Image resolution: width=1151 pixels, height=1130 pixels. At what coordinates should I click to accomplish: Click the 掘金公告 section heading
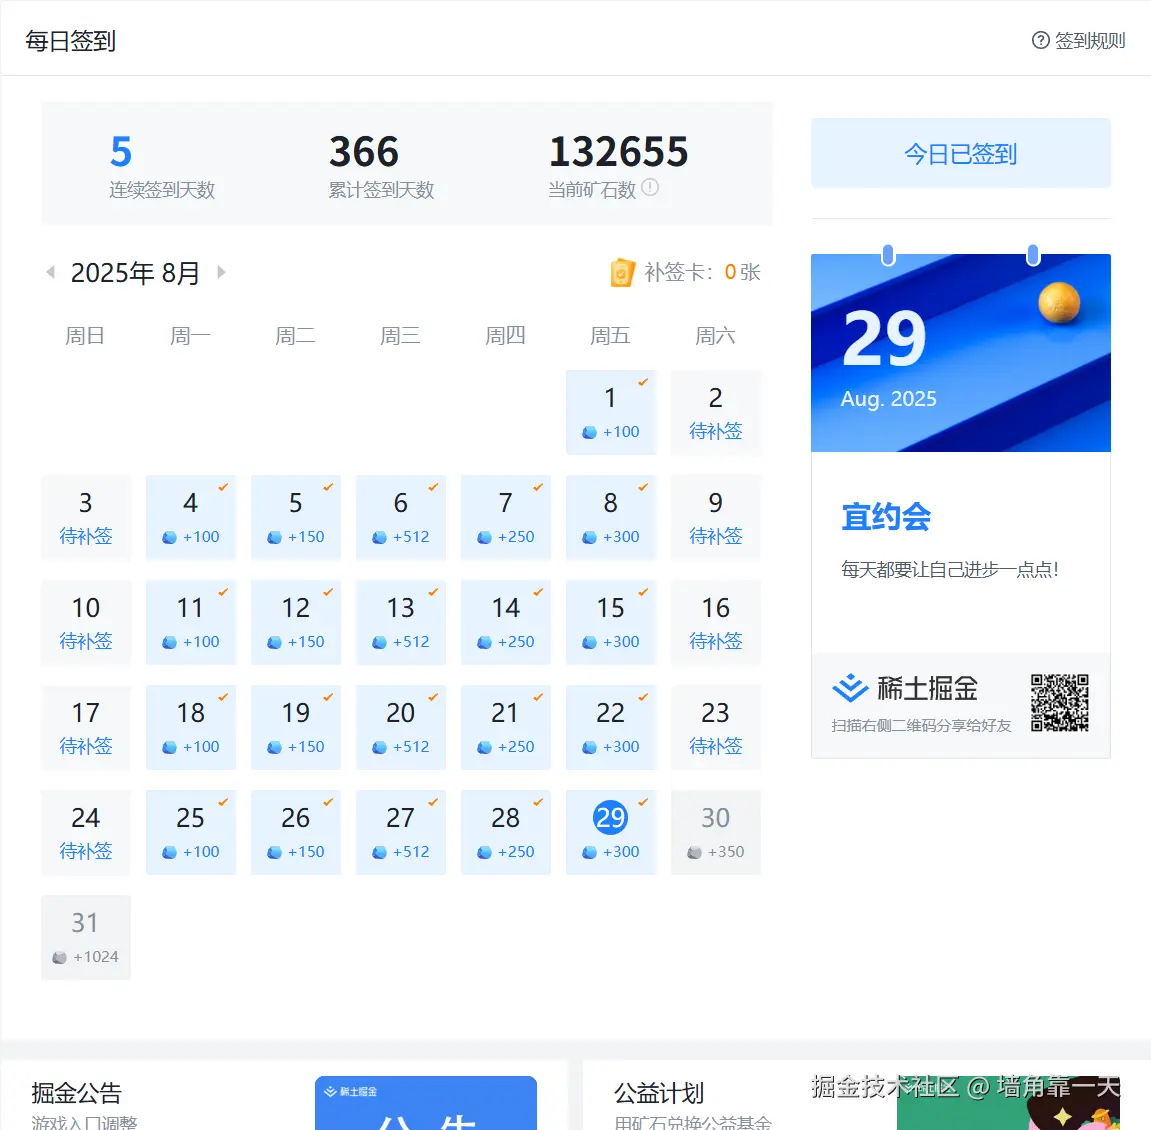(x=75, y=1093)
